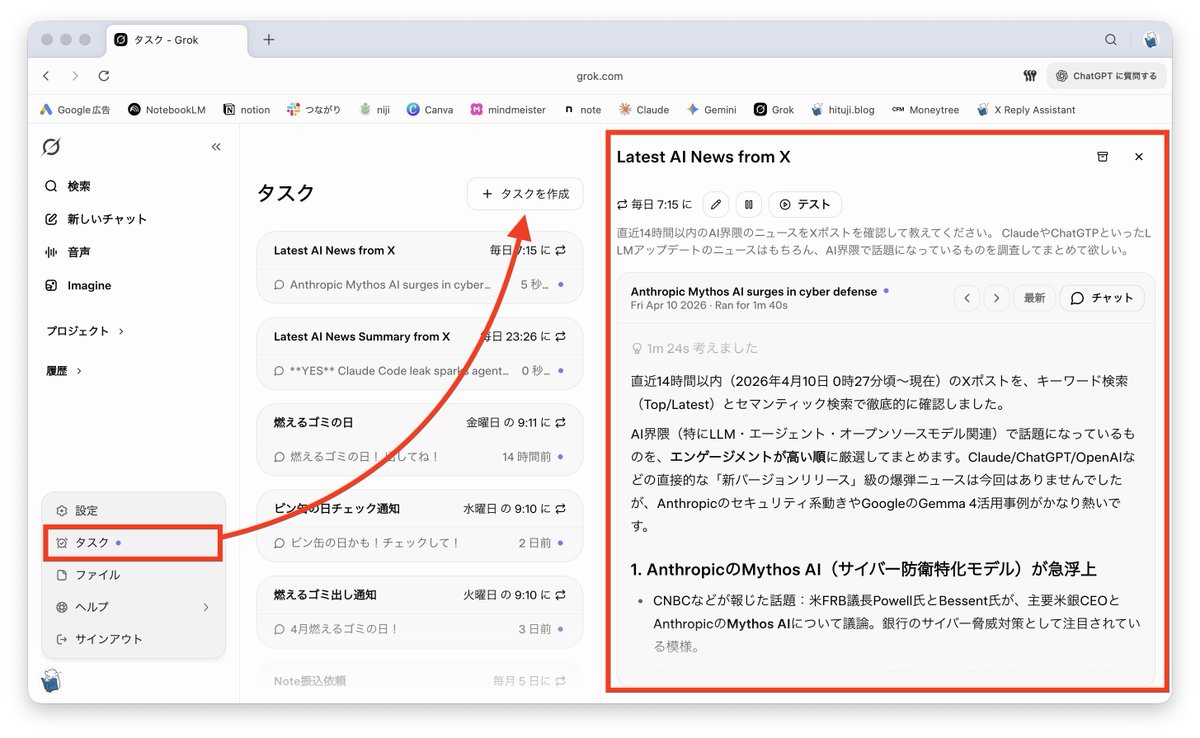
Task: Open Moneytree bookmark
Action: point(925,110)
